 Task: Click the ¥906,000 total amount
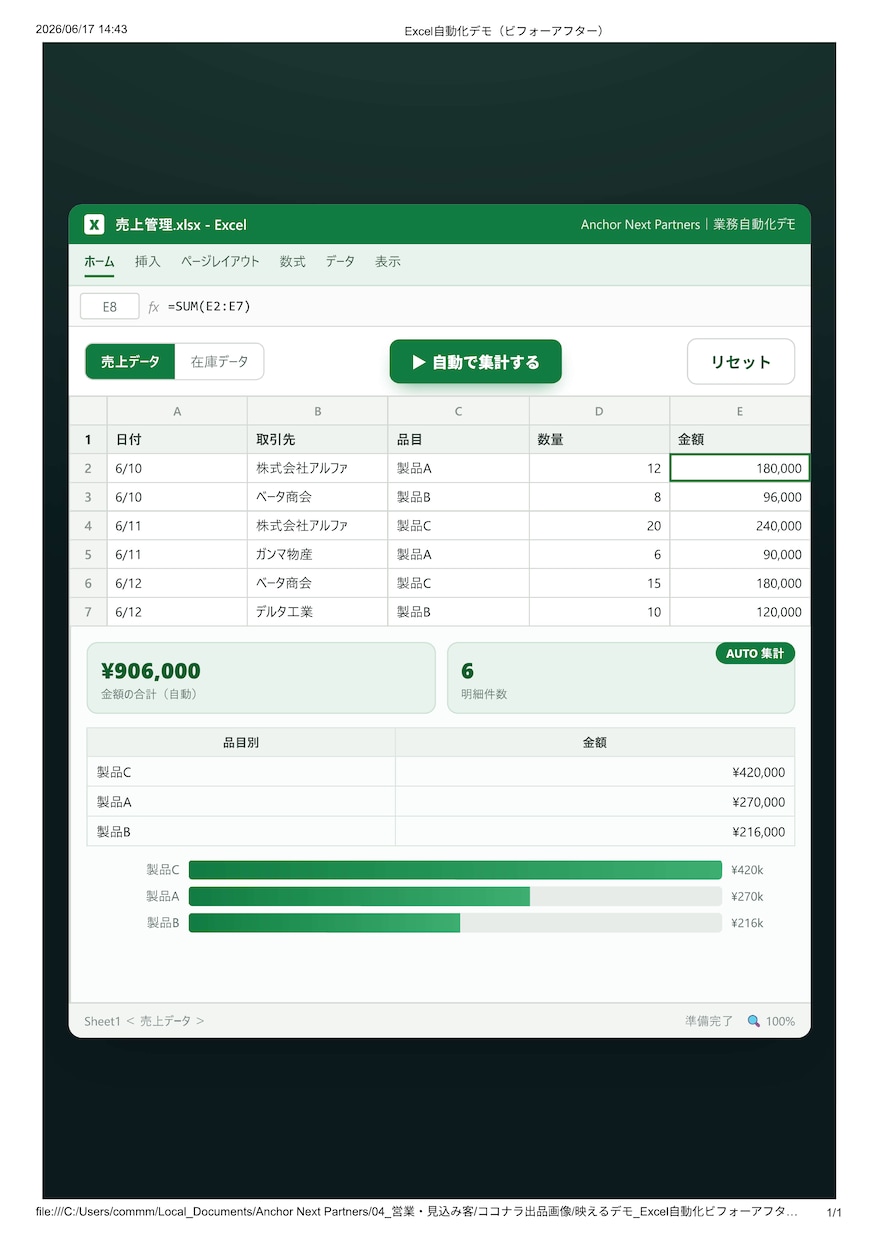click(151, 671)
